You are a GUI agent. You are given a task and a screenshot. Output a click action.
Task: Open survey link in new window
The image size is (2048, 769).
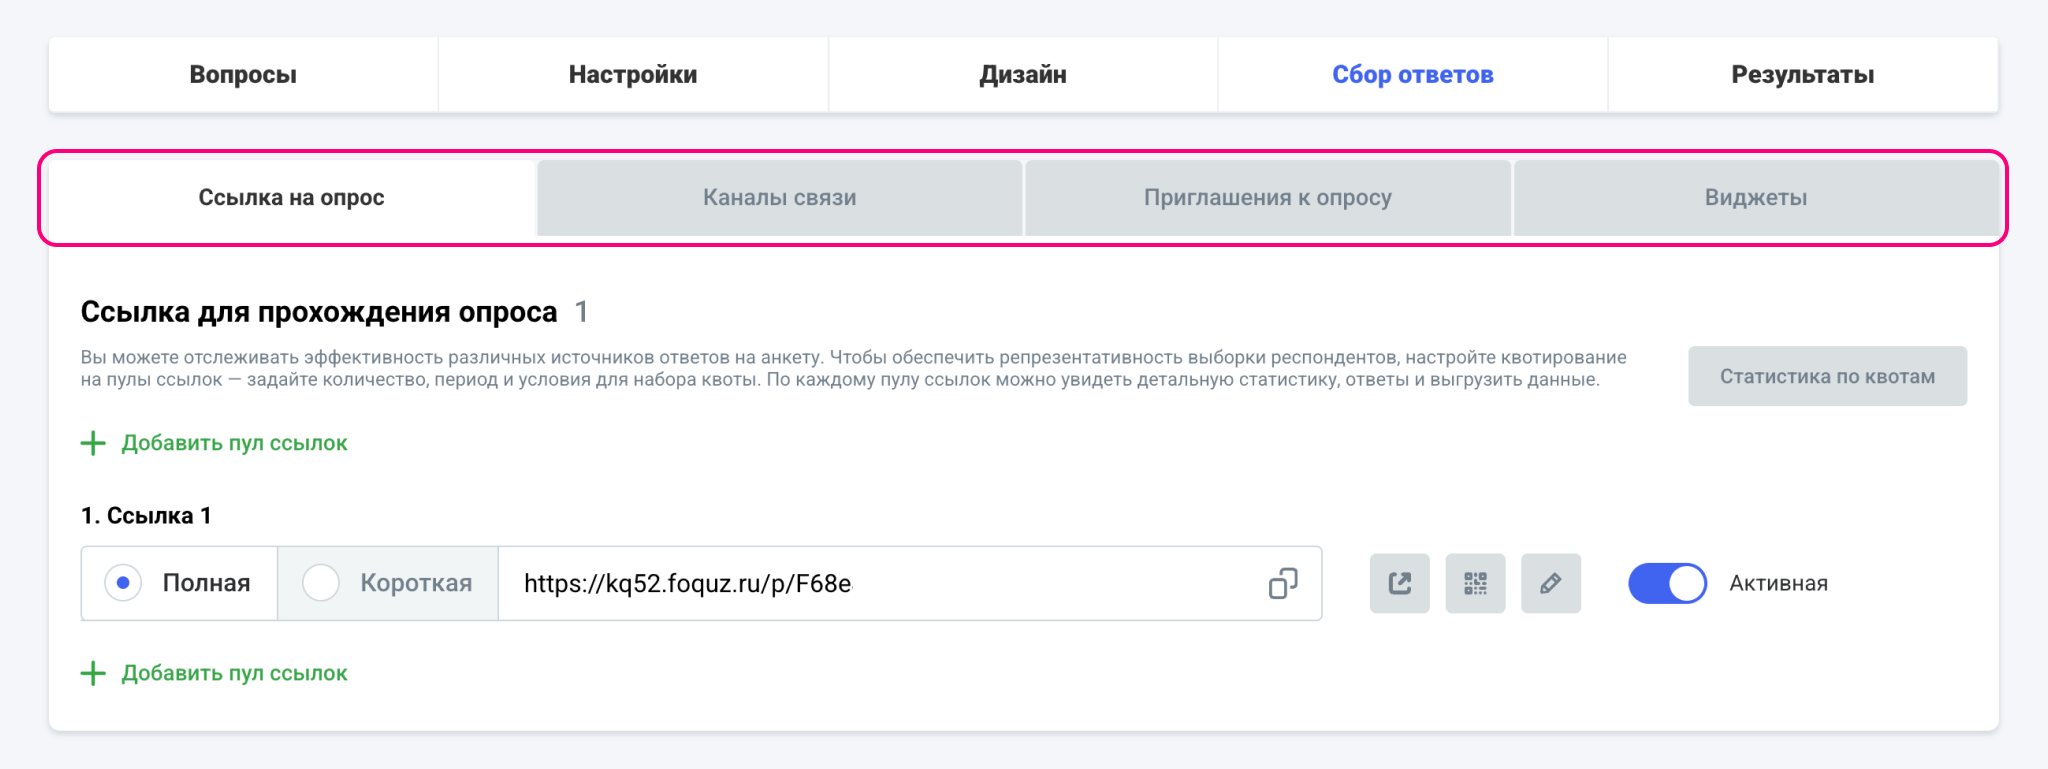(x=1399, y=583)
